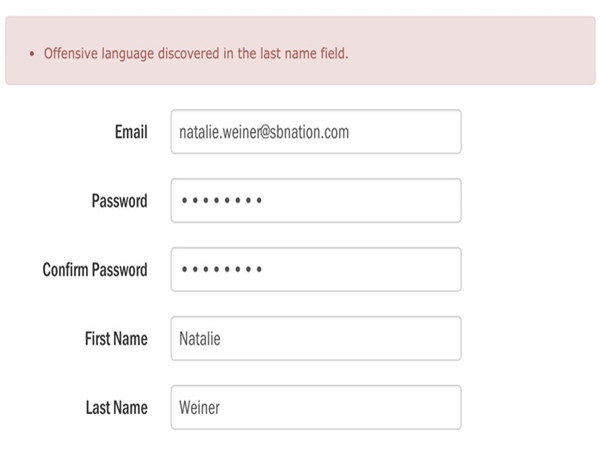Click the word 'Offensive' in the error message

point(71,53)
